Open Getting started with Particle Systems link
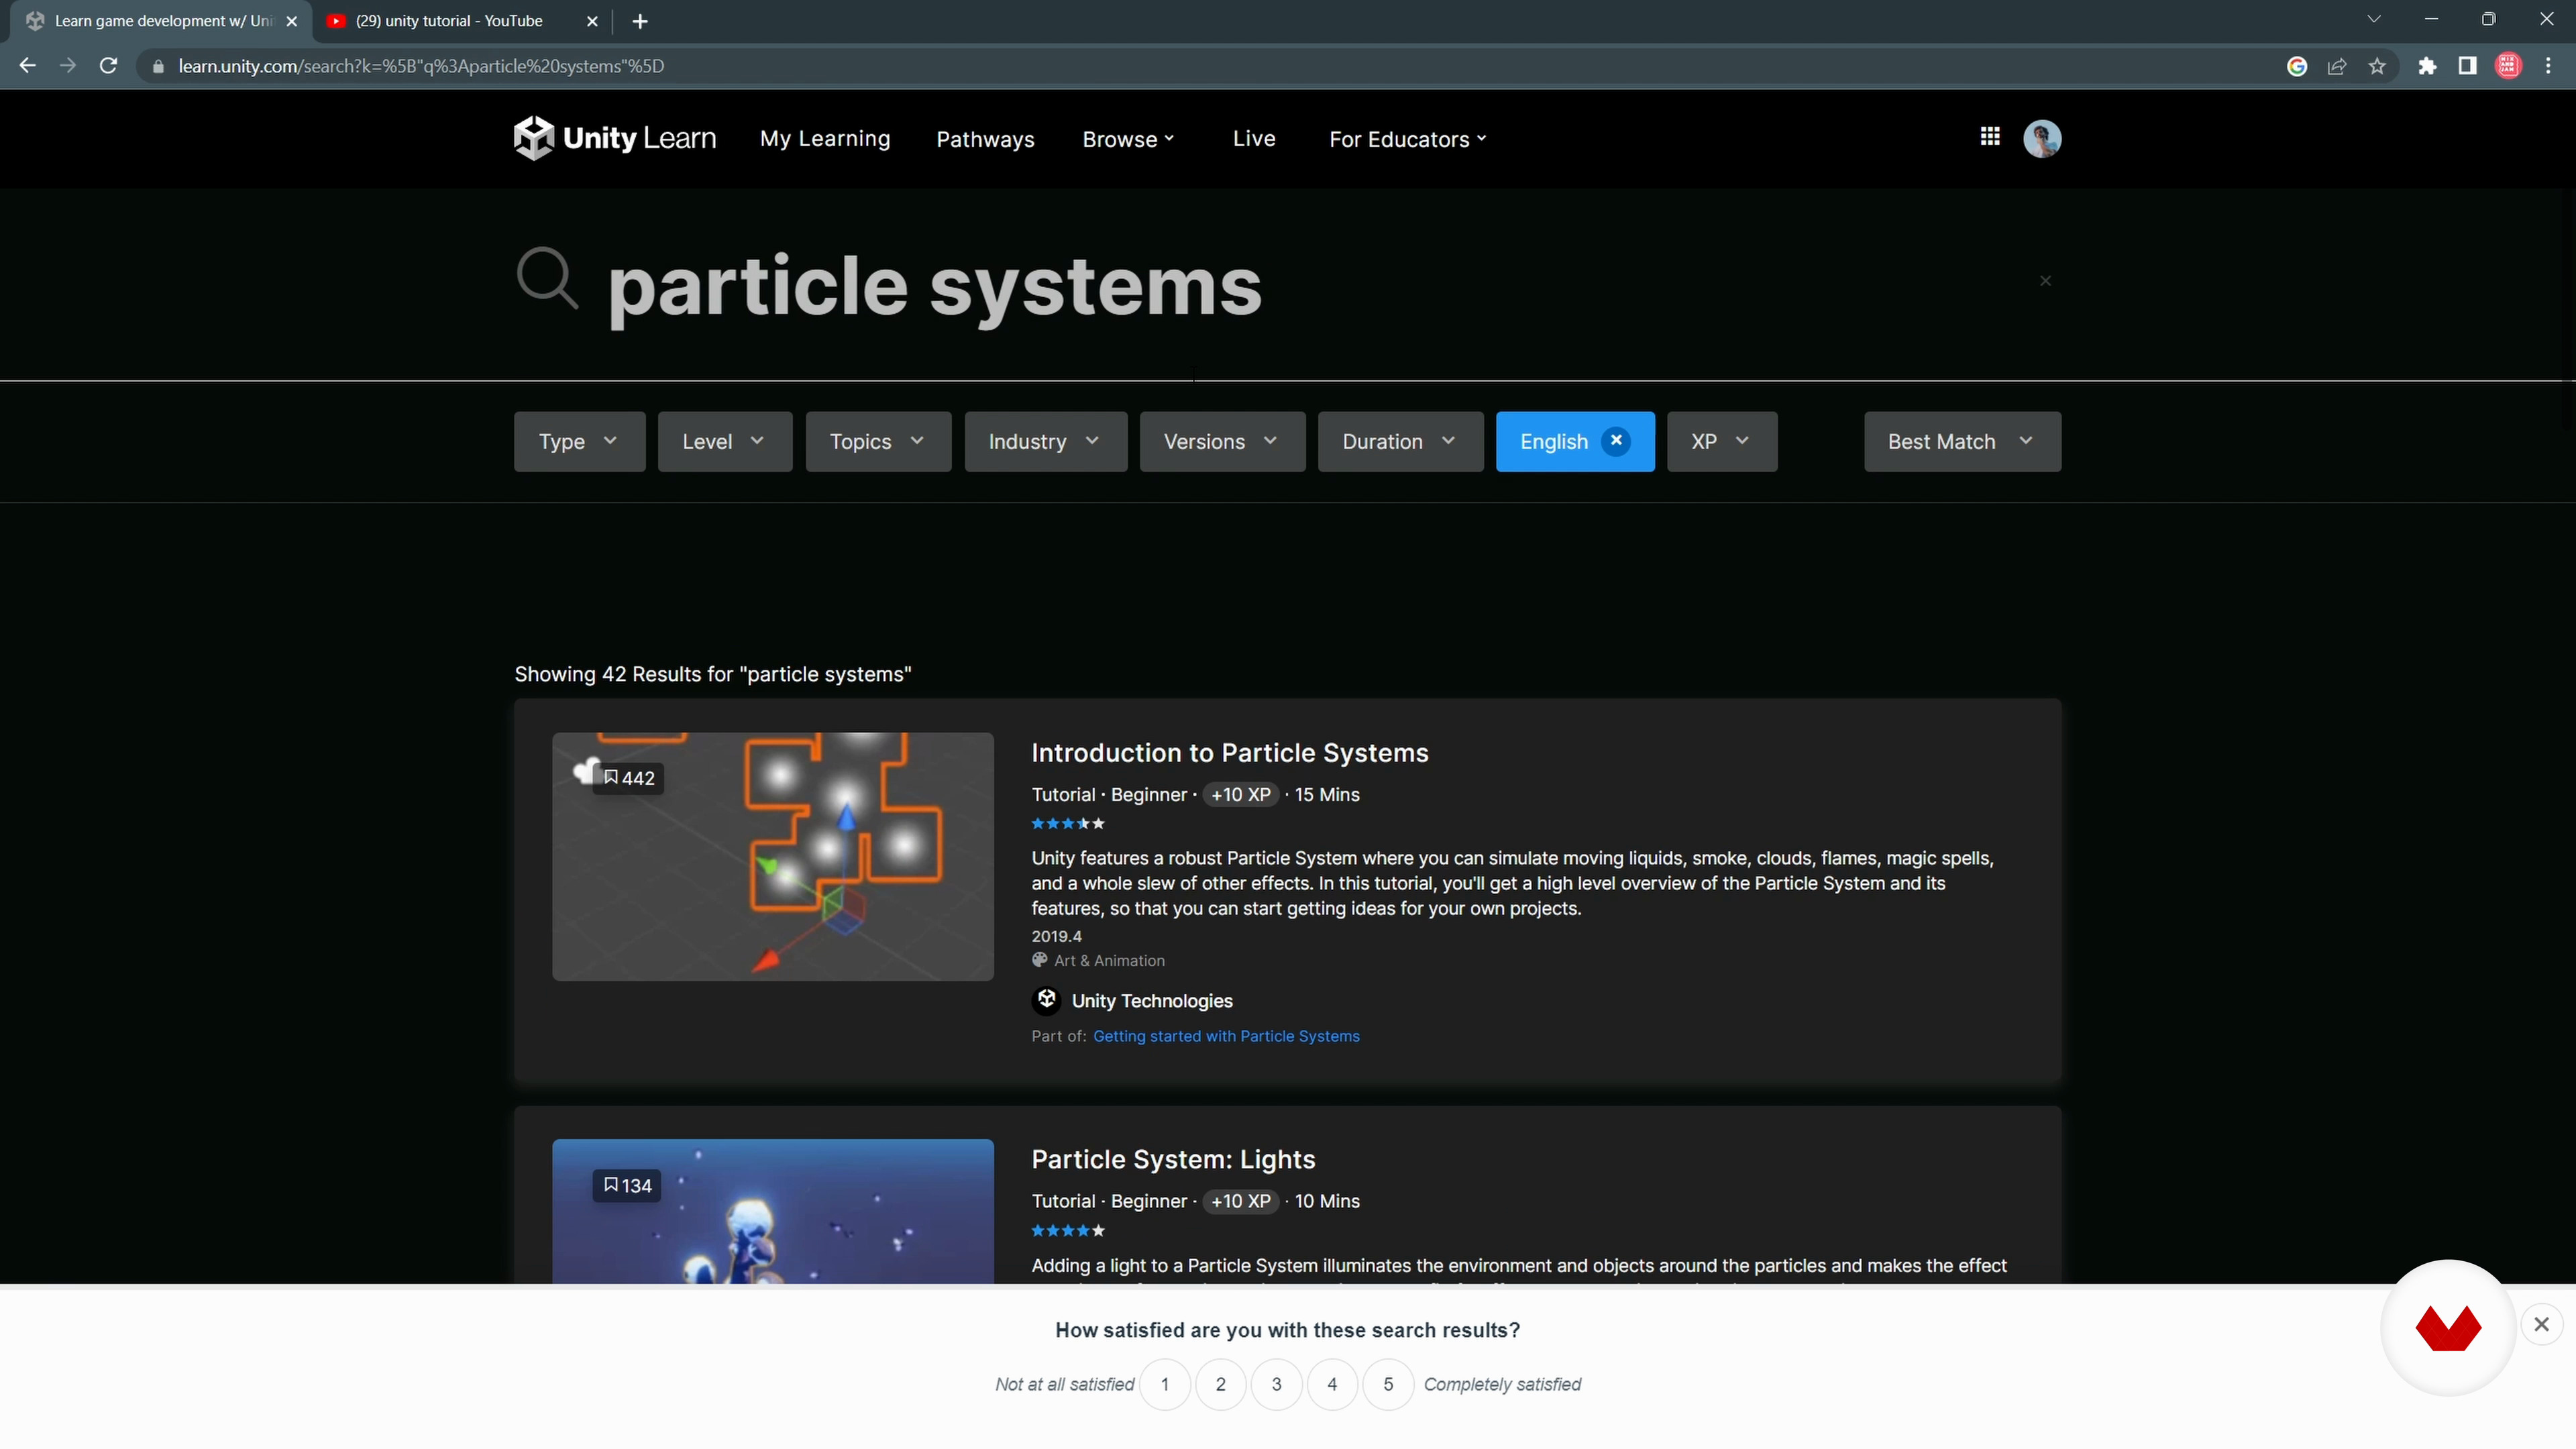The height and width of the screenshot is (1449, 2576). tap(1226, 1036)
